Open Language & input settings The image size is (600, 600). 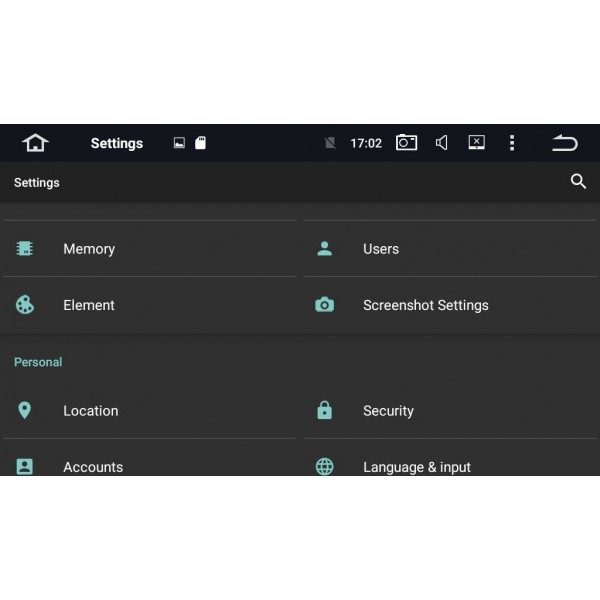[x=416, y=466]
